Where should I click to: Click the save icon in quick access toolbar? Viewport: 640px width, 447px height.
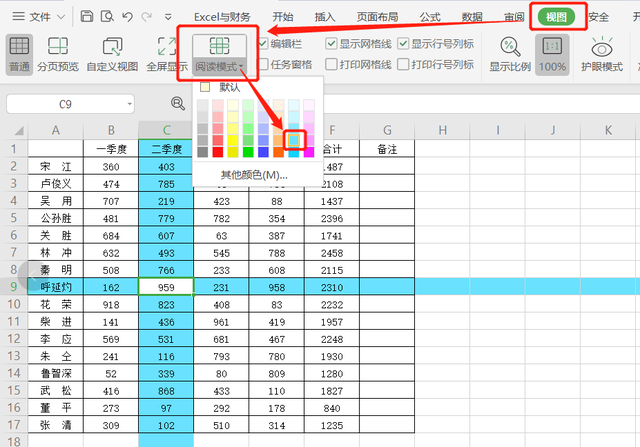click(87, 16)
